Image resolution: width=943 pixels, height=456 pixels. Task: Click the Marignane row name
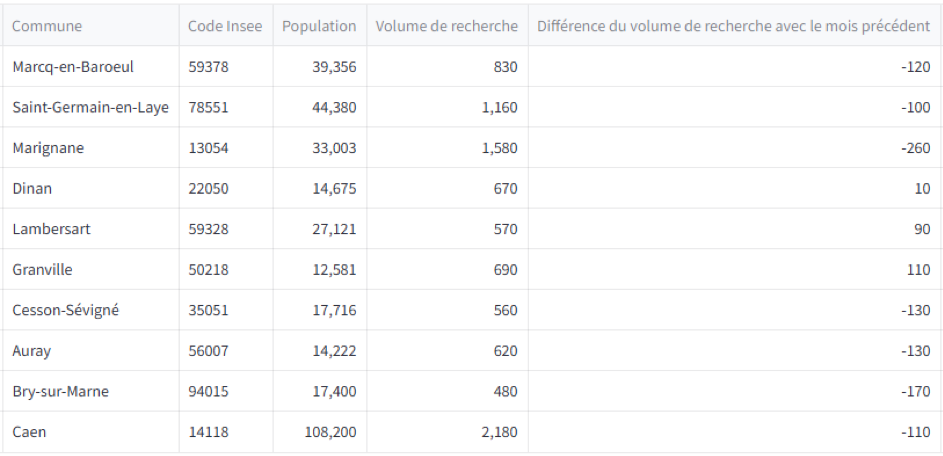[x=48, y=148]
